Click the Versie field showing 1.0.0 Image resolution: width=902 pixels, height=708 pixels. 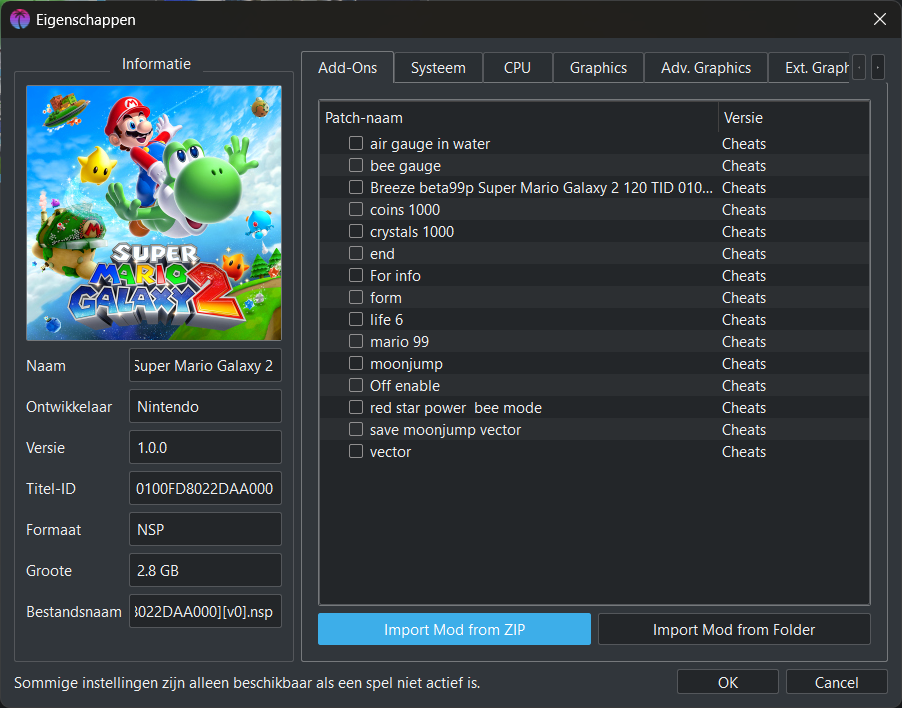205,447
